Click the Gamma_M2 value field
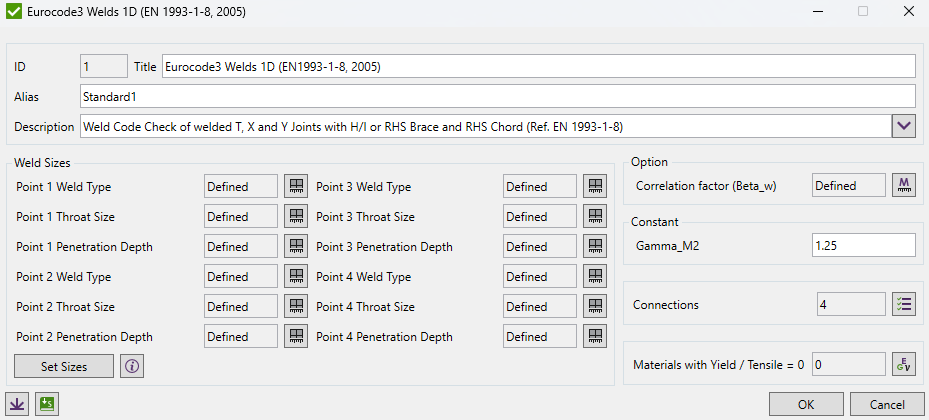The image size is (929, 420). [x=863, y=245]
